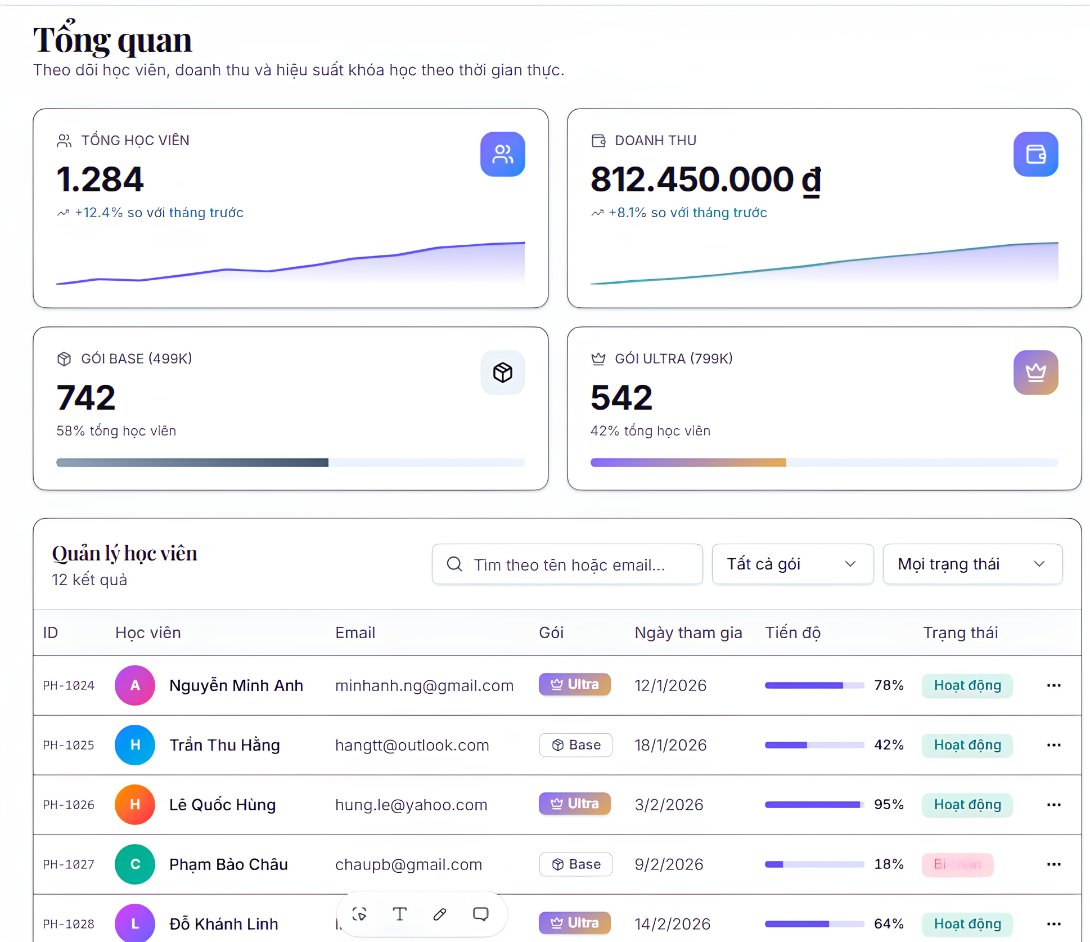This screenshot has width=1090, height=942.
Task: Click the trend arrow icon next to +12.4%
Action: coord(63,213)
